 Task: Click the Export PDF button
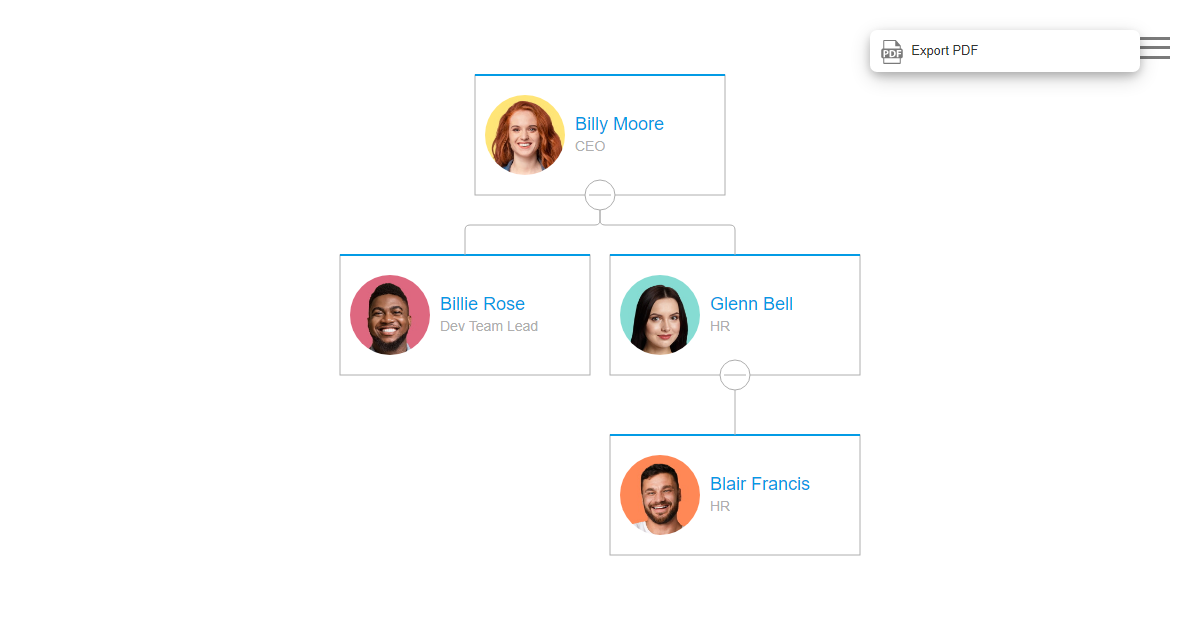click(945, 50)
